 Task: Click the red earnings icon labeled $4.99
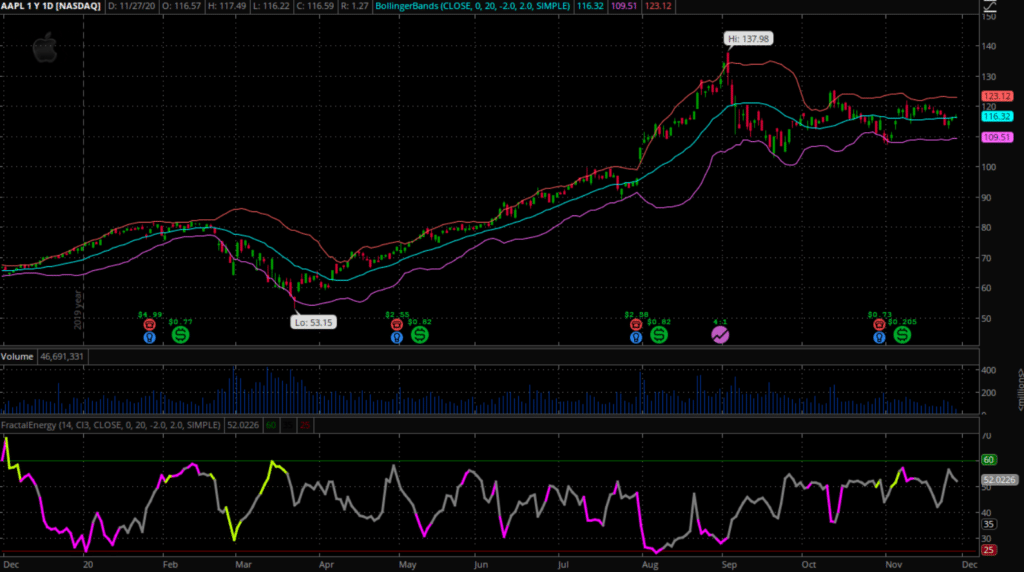click(x=150, y=325)
